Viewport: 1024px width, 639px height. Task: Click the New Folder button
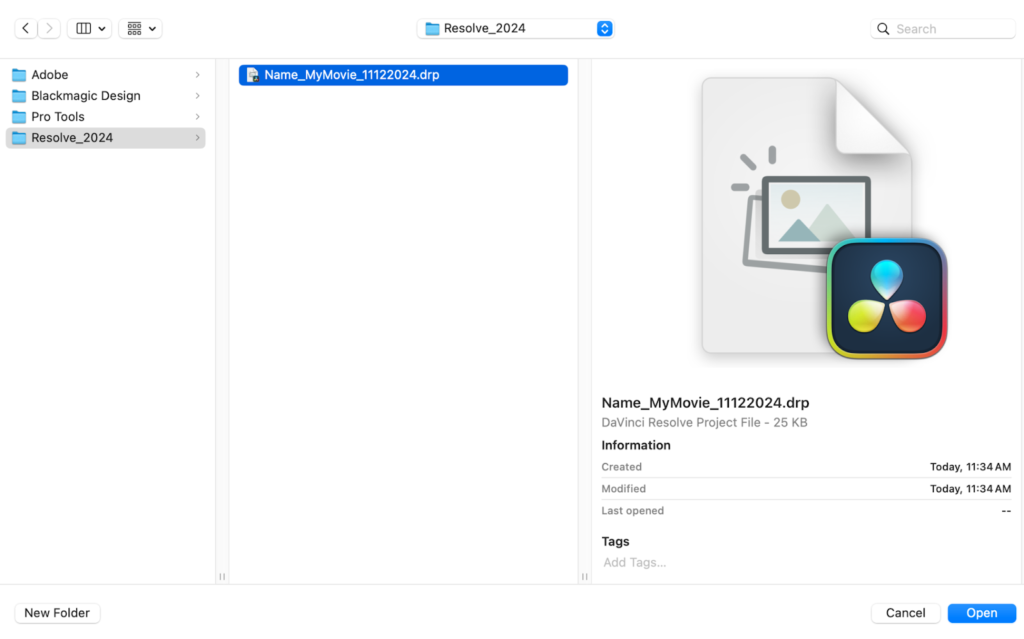pos(57,613)
